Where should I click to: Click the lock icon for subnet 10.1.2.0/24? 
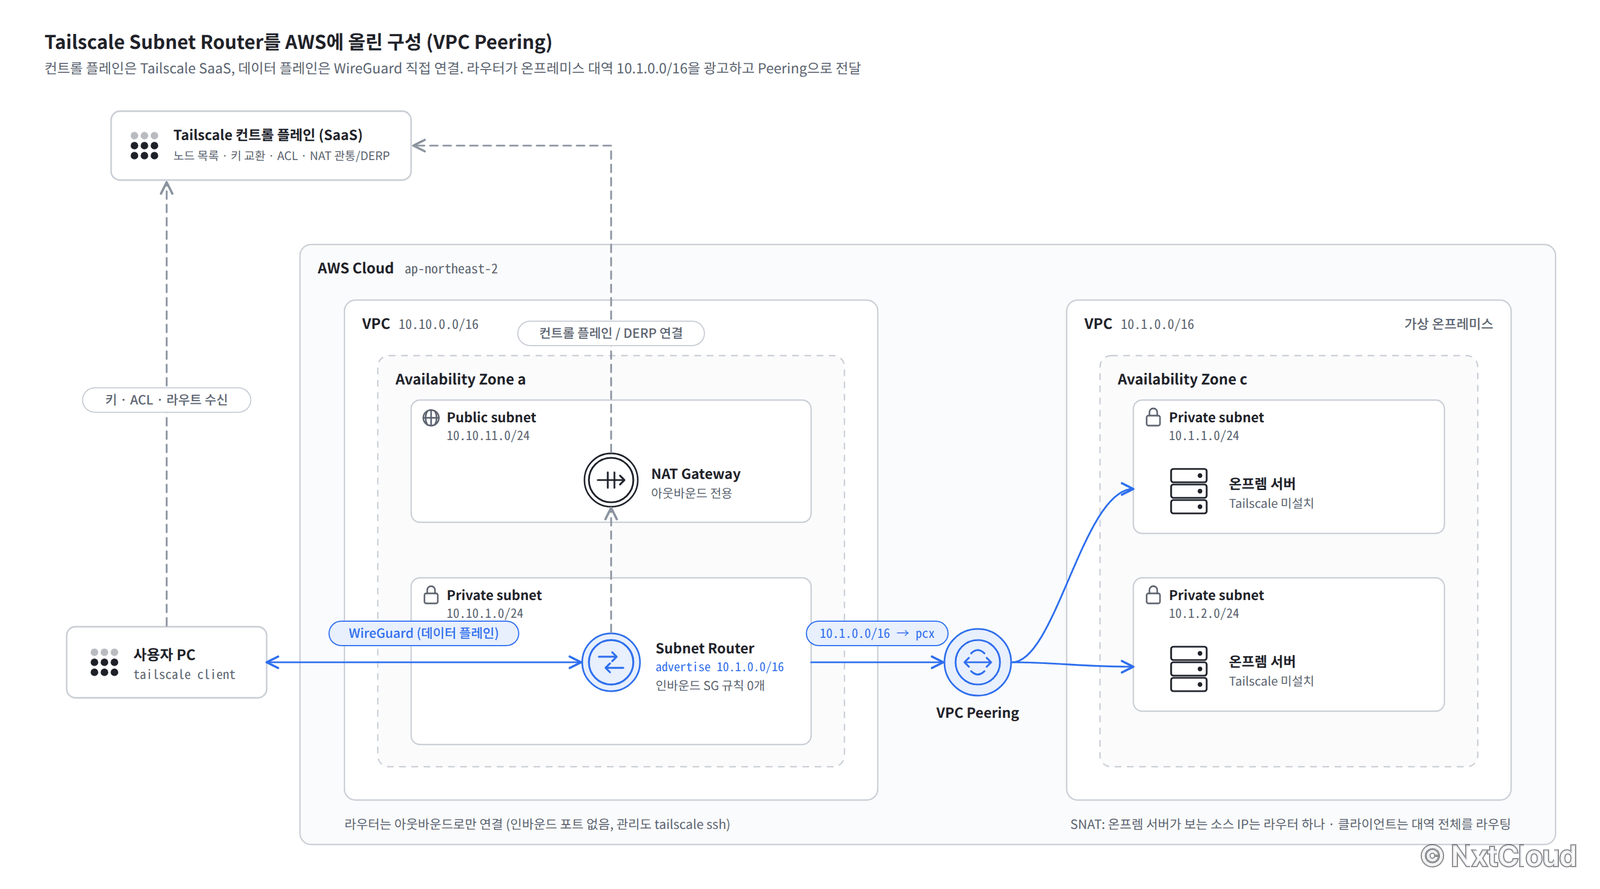click(x=1153, y=595)
